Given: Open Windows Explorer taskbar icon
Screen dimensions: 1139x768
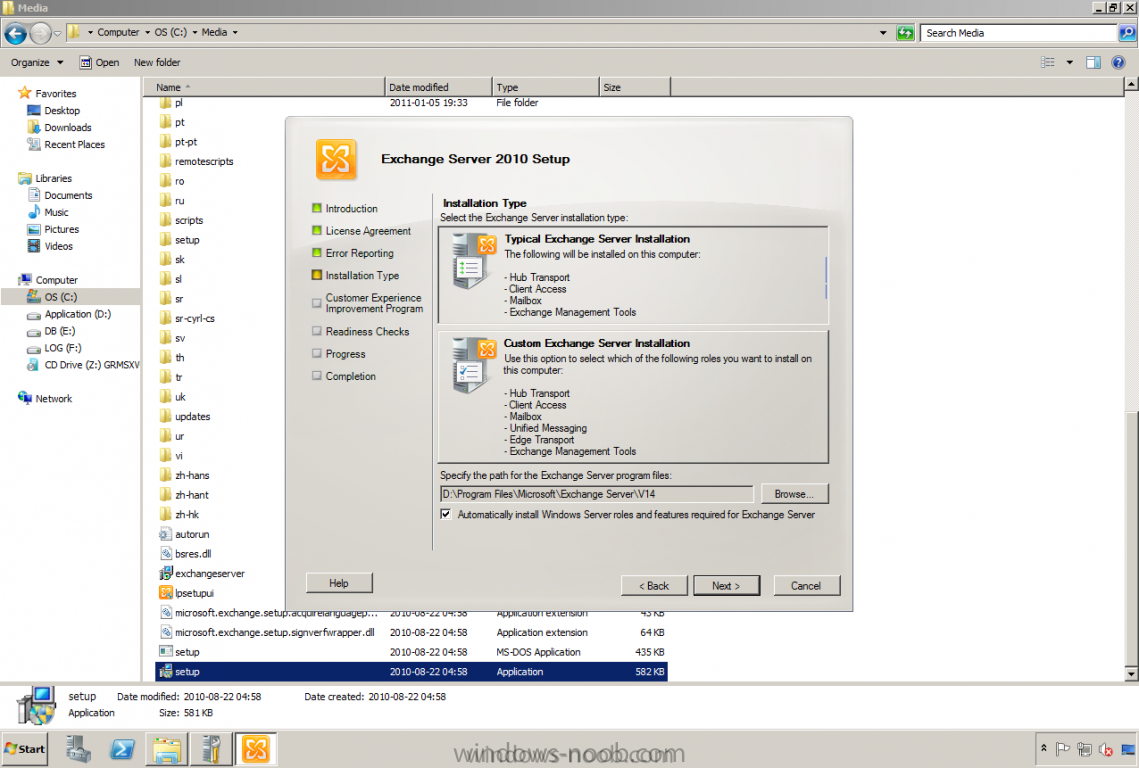Looking at the screenshot, I should [167, 749].
